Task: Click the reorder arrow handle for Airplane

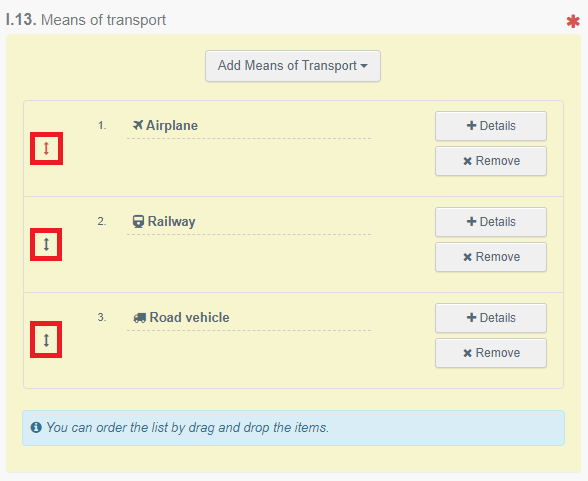Action: pos(46,148)
